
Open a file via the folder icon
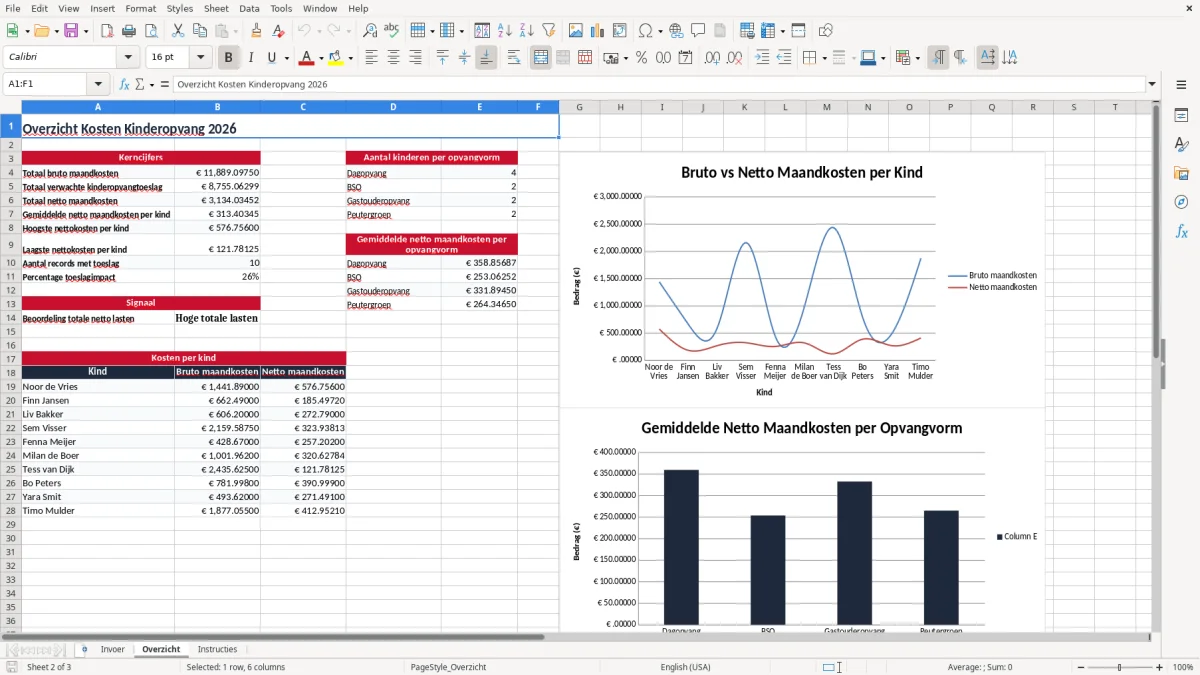click(x=41, y=31)
